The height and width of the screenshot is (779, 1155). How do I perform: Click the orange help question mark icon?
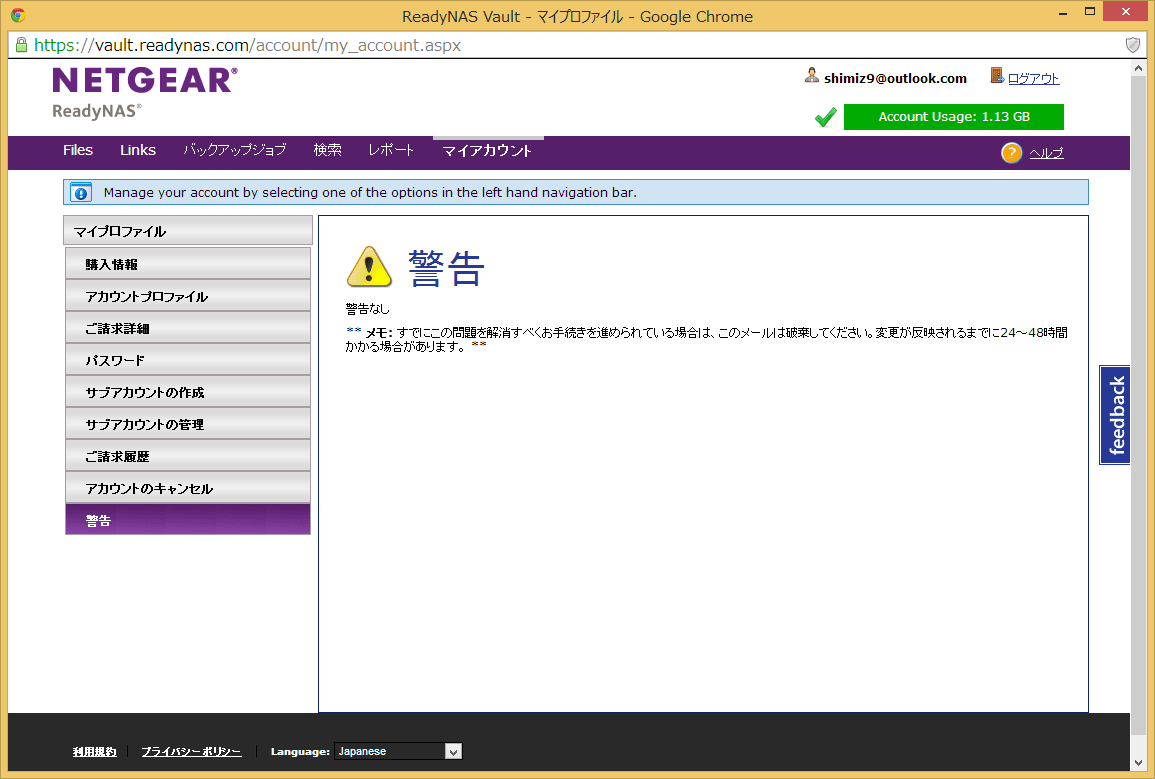click(x=1011, y=152)
